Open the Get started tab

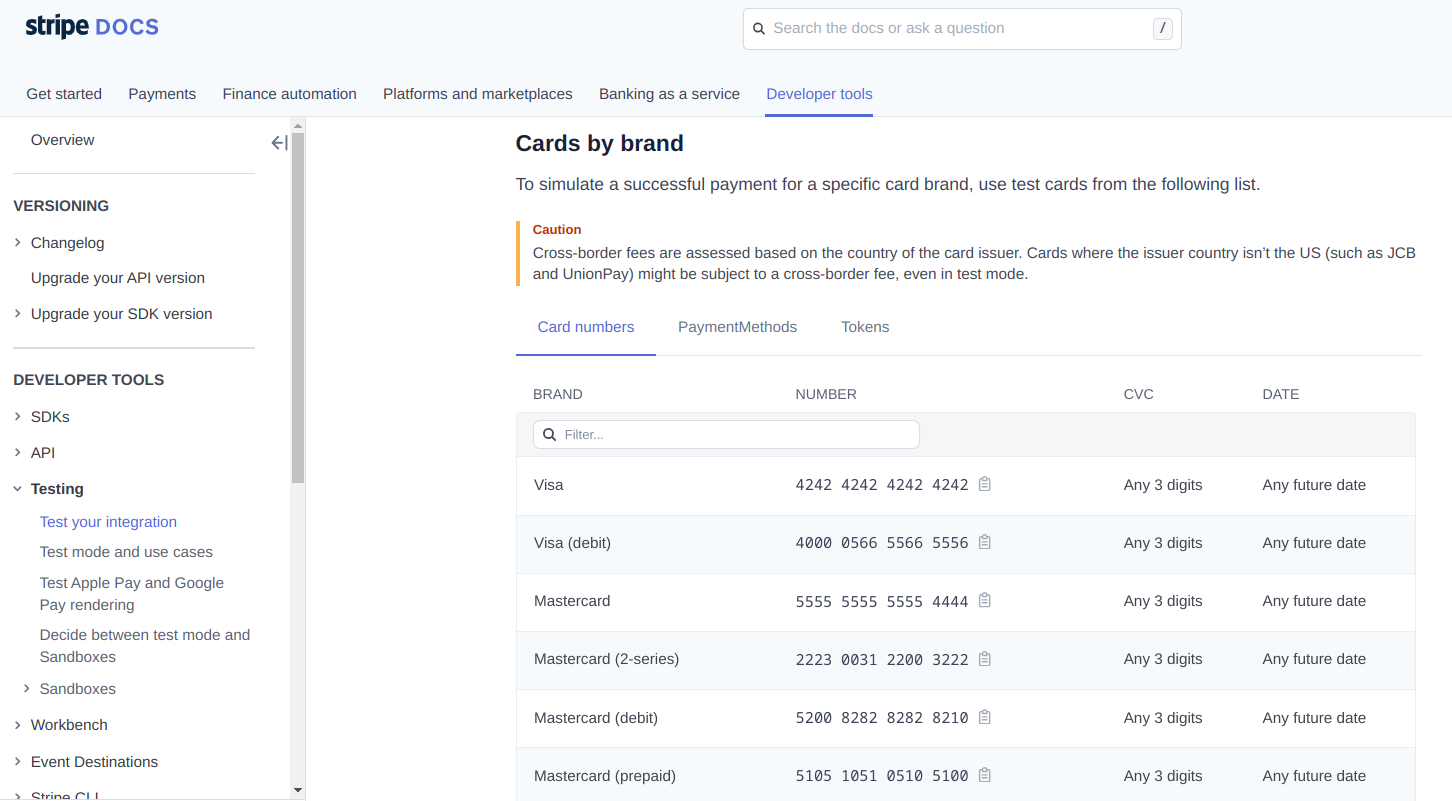coord(64,94)
